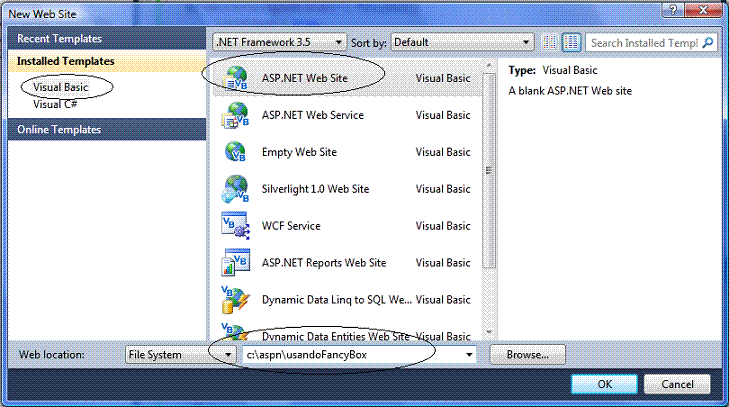Pick the Silverlight 1.0 Web Site icon
The width and height of the screenshot is (729, 407).
point(235,189)
